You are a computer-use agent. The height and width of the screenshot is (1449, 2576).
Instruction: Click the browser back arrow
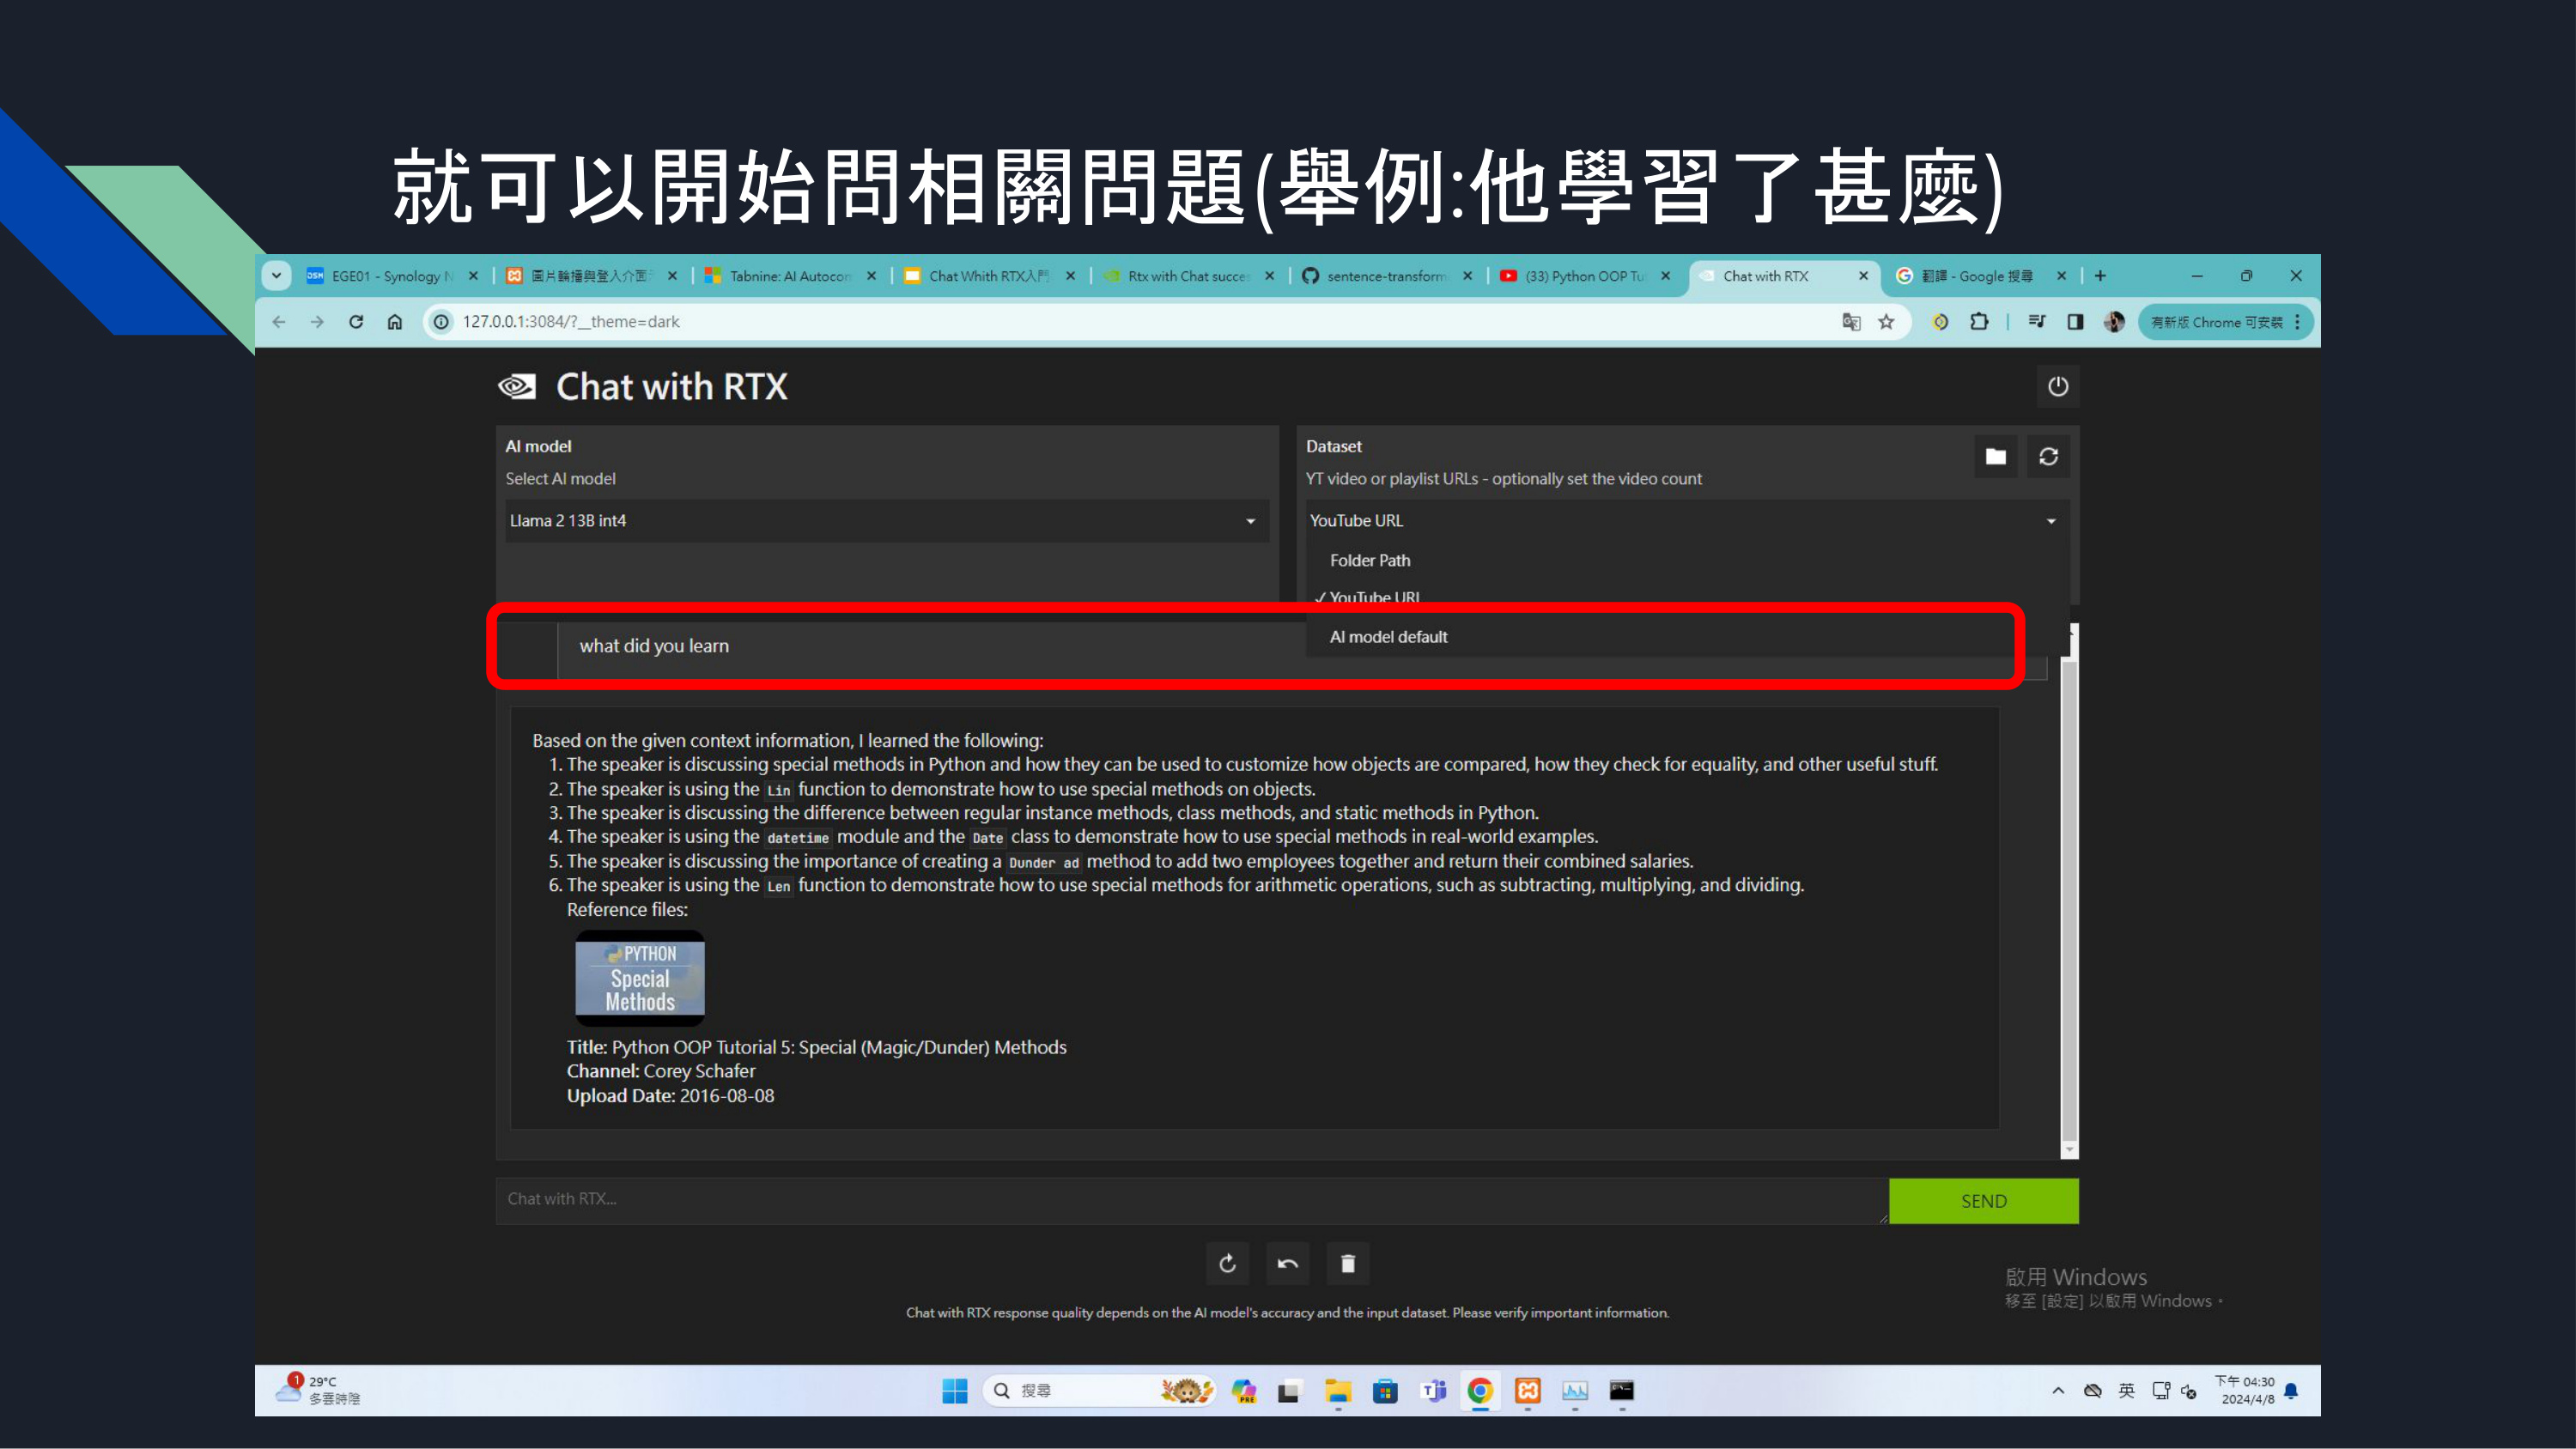click(279, 322)
